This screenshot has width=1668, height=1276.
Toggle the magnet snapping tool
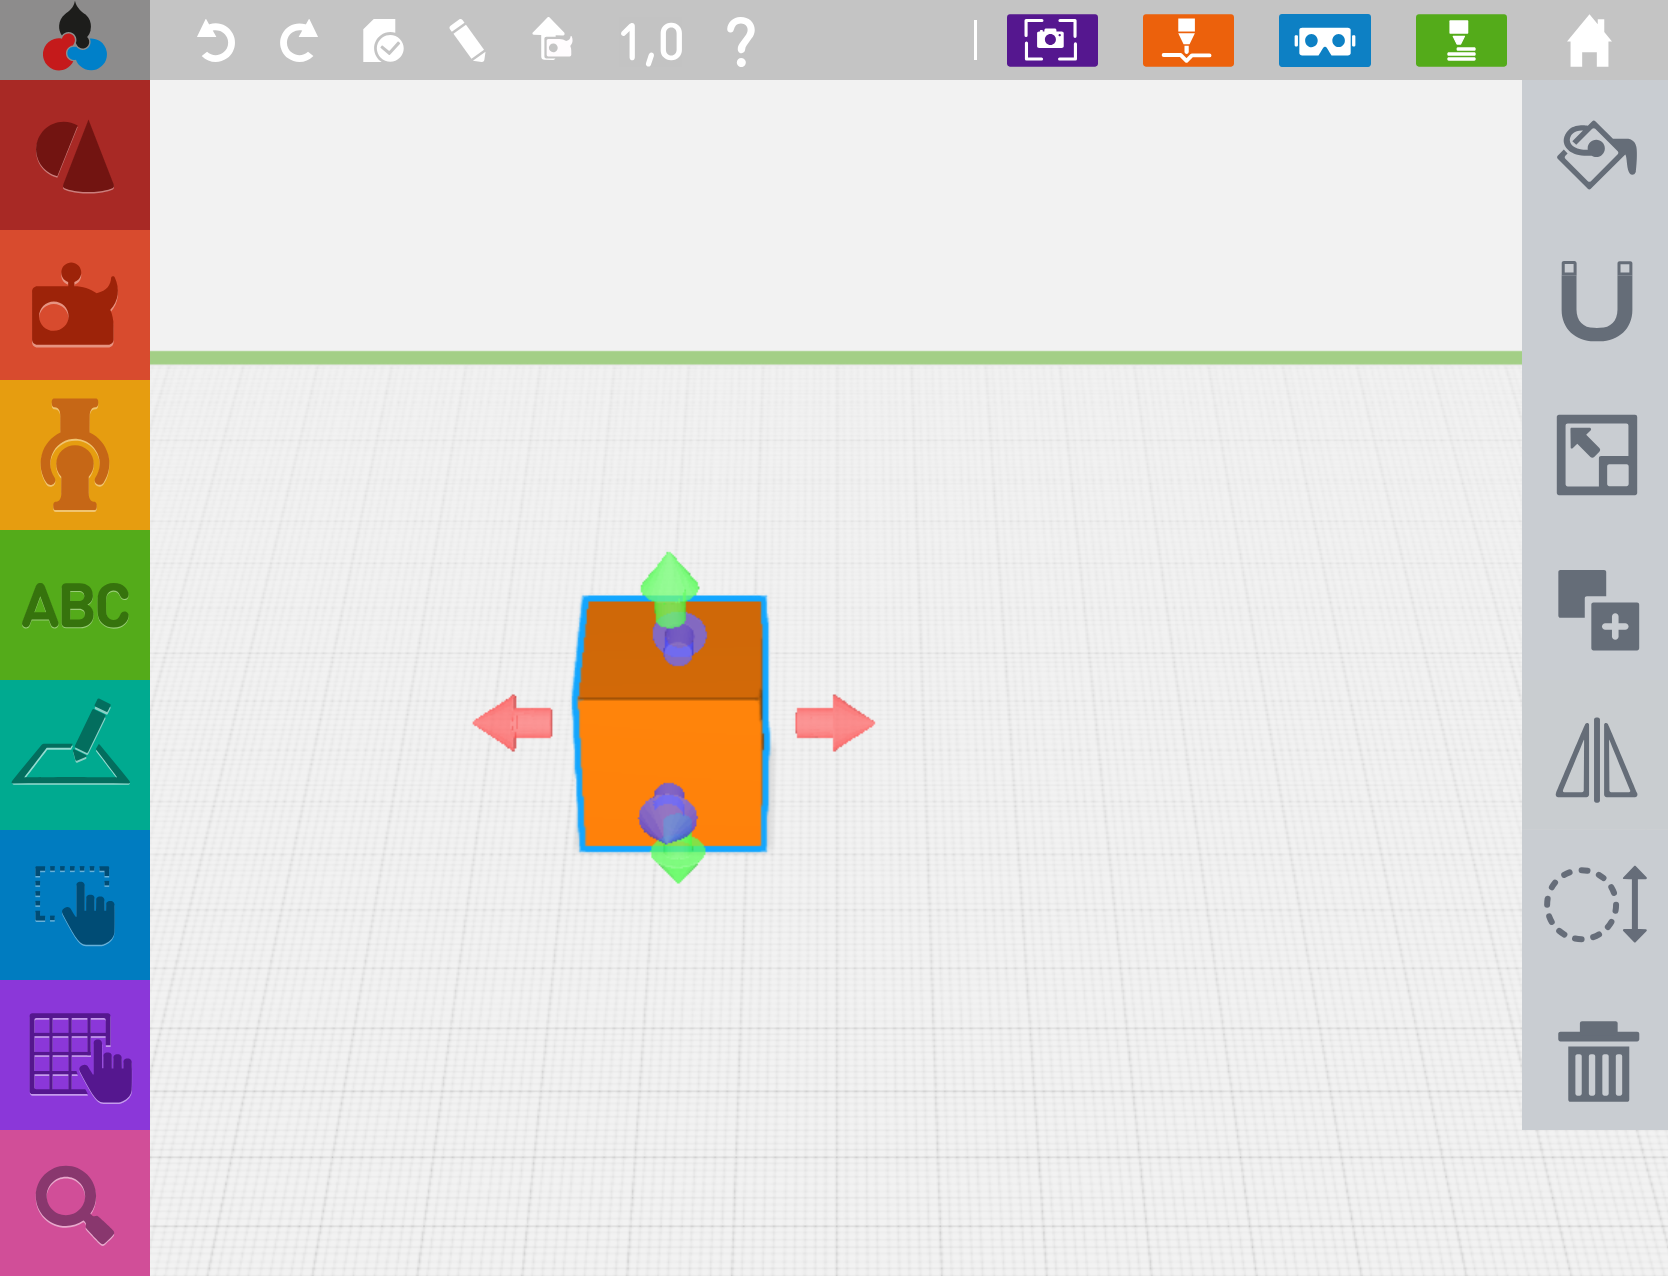click(1597, 300)
